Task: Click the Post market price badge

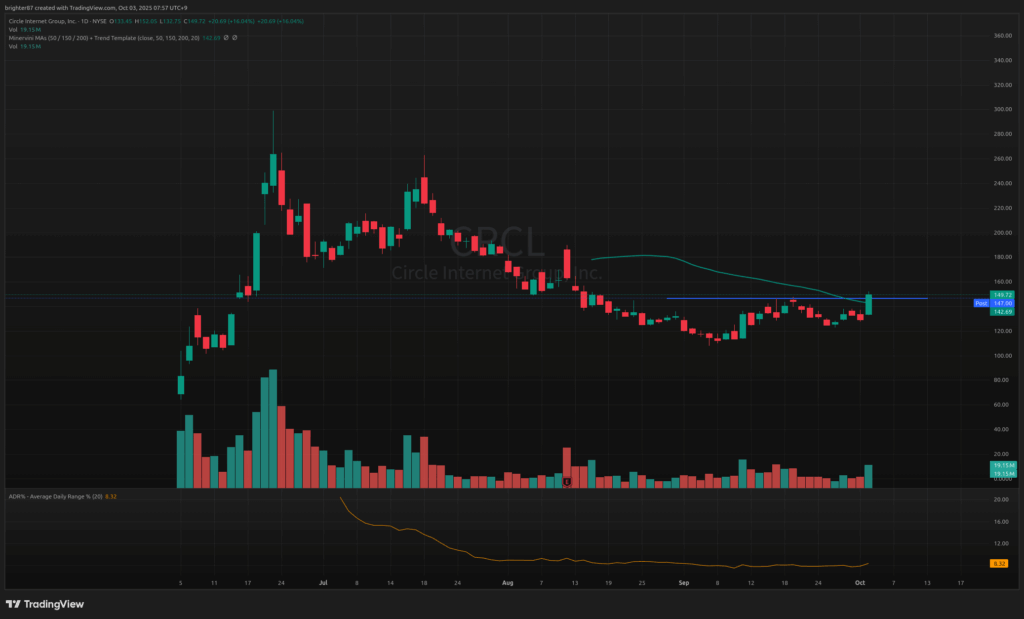Action: coord(979,303)
